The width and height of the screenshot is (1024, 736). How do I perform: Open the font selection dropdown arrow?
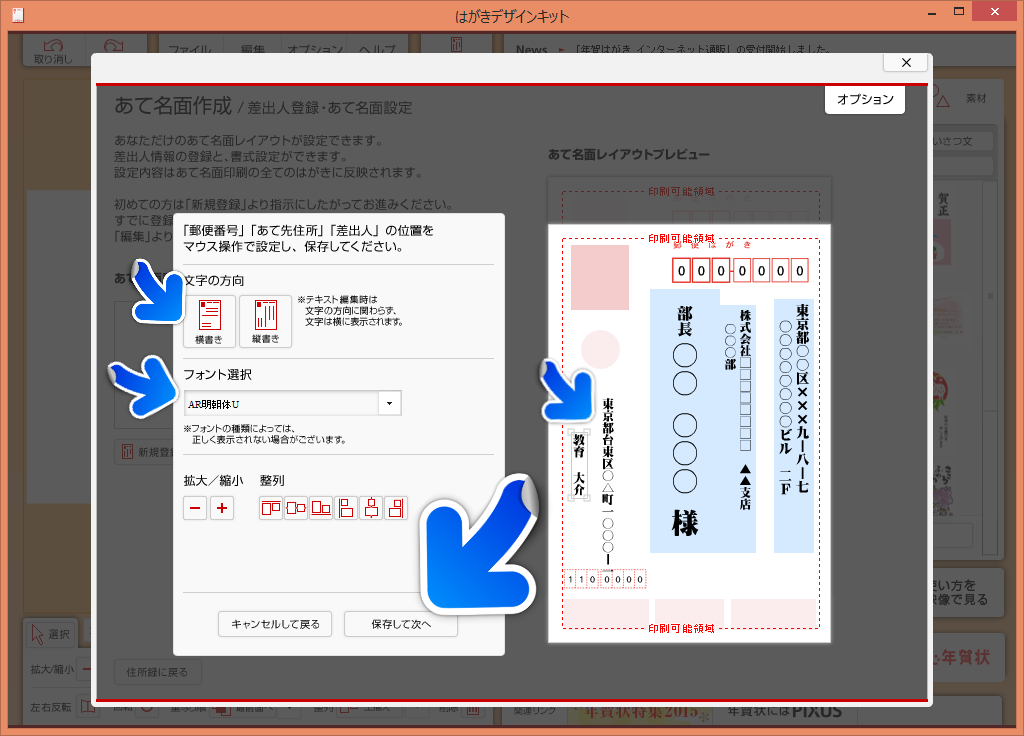click(x=389, y=403)
